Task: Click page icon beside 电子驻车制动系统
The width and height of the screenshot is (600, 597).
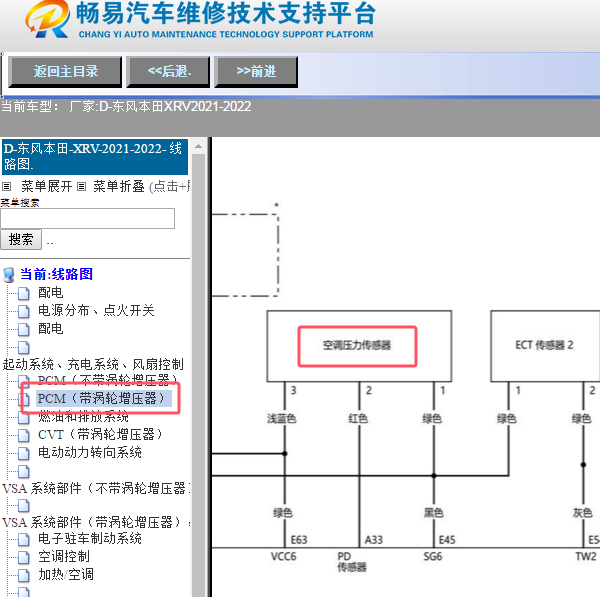Action: pyautogui.click(x=24, y=540)
